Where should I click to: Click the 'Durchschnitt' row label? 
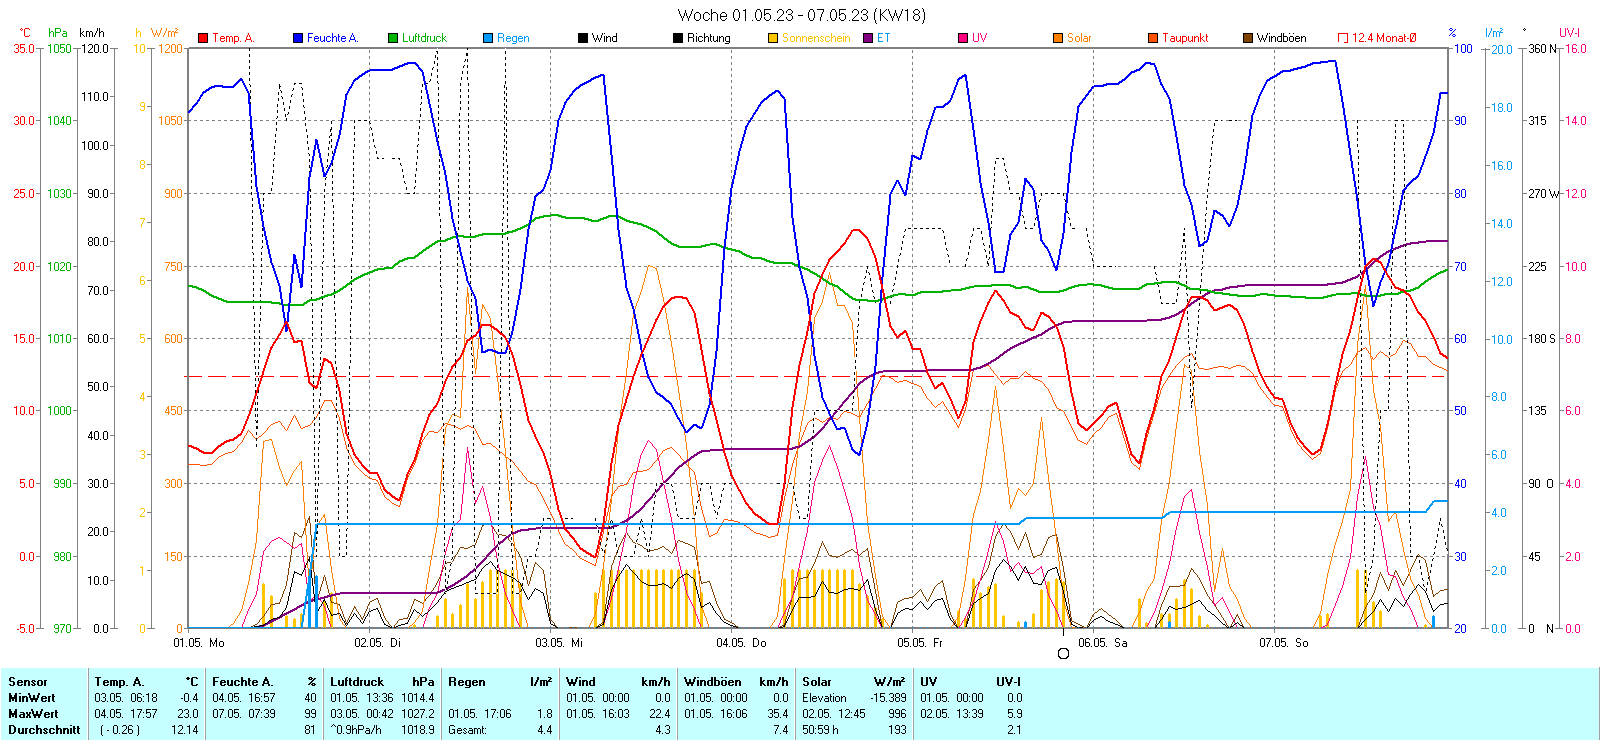pos(44,730)
